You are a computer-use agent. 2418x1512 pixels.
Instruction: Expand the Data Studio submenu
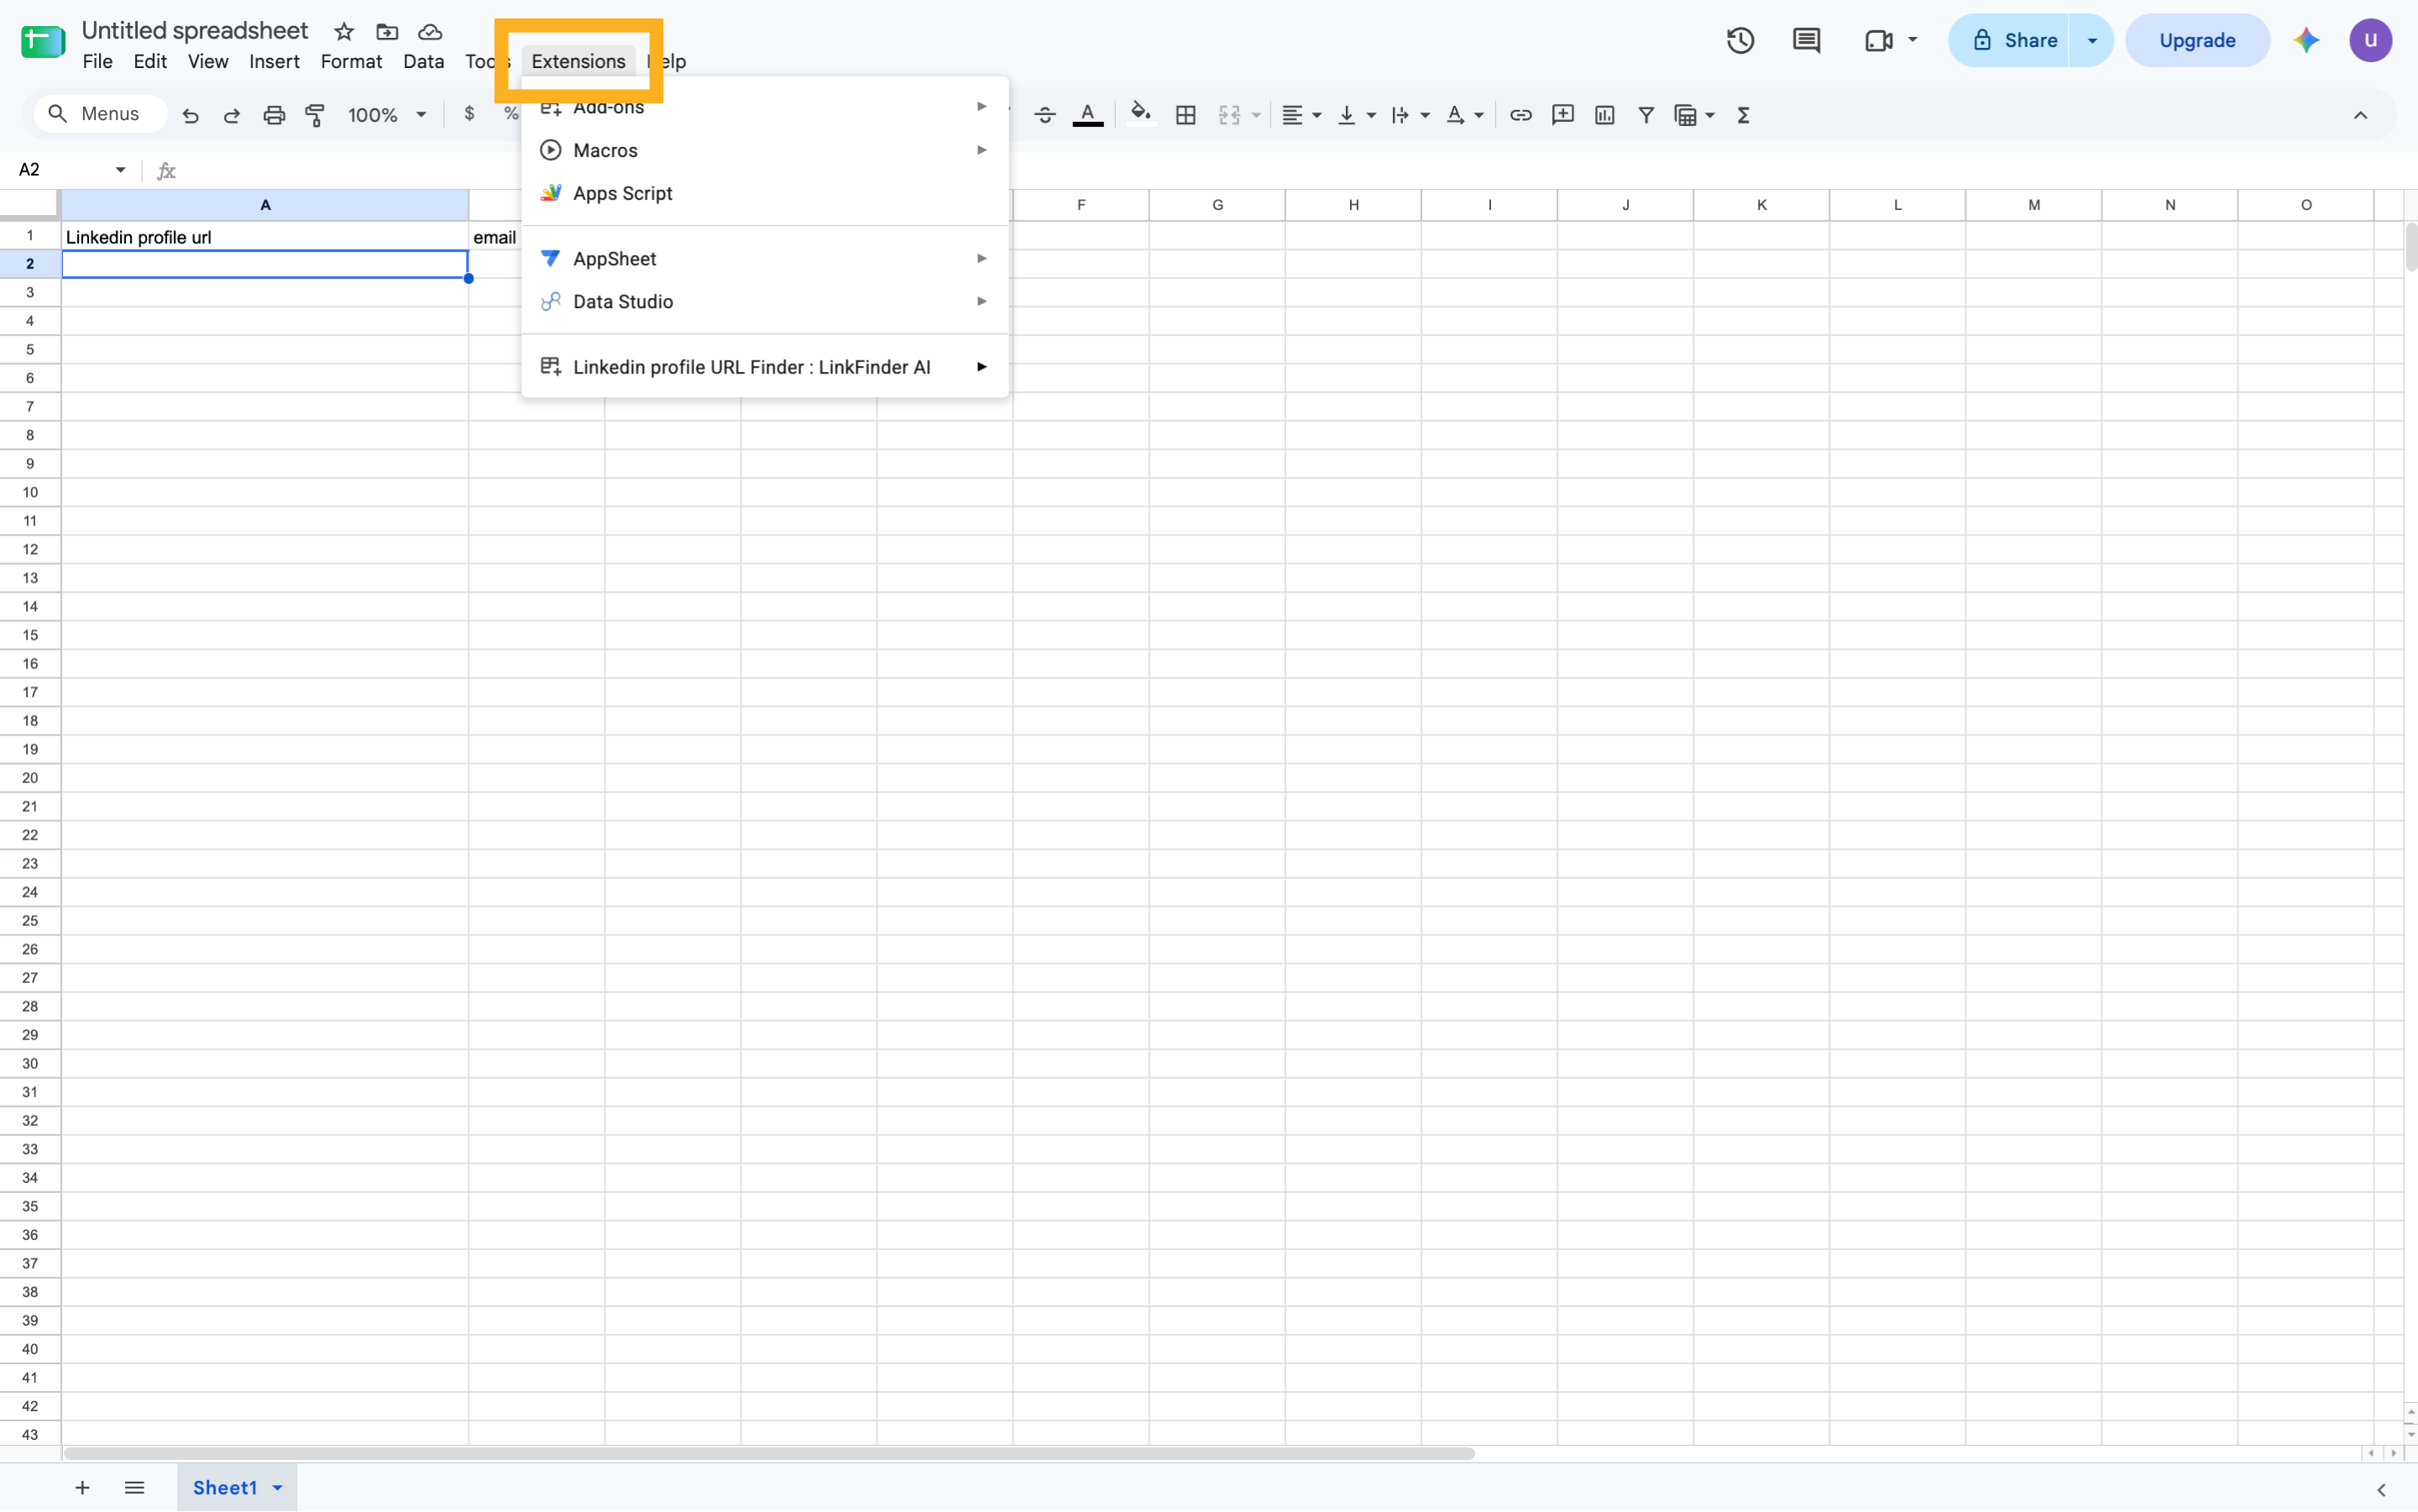[765, 302]
